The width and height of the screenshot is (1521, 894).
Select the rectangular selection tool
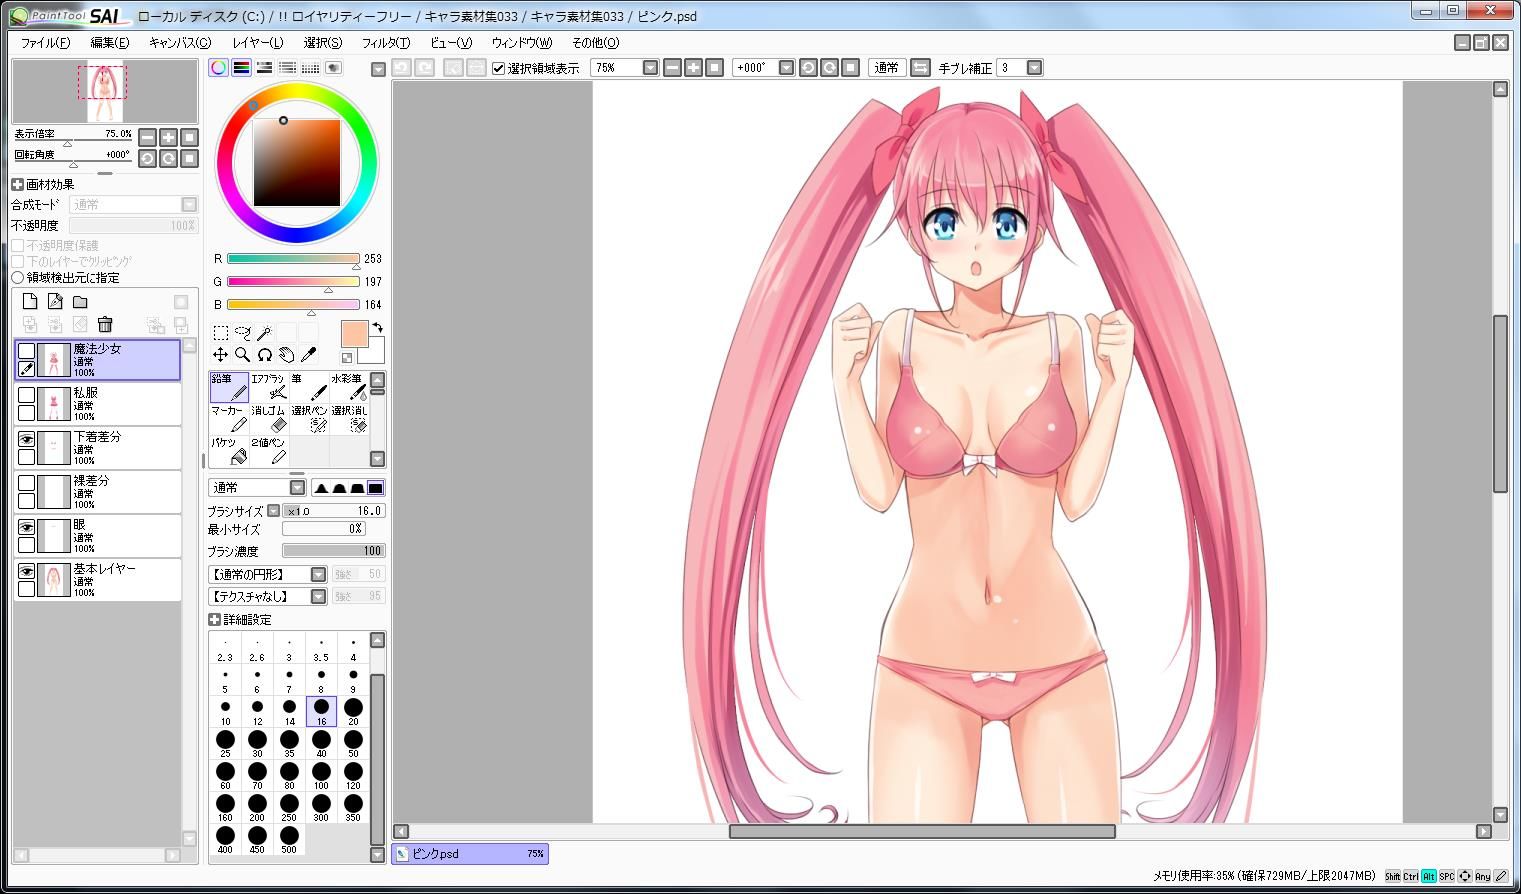(x=221, y=332)
